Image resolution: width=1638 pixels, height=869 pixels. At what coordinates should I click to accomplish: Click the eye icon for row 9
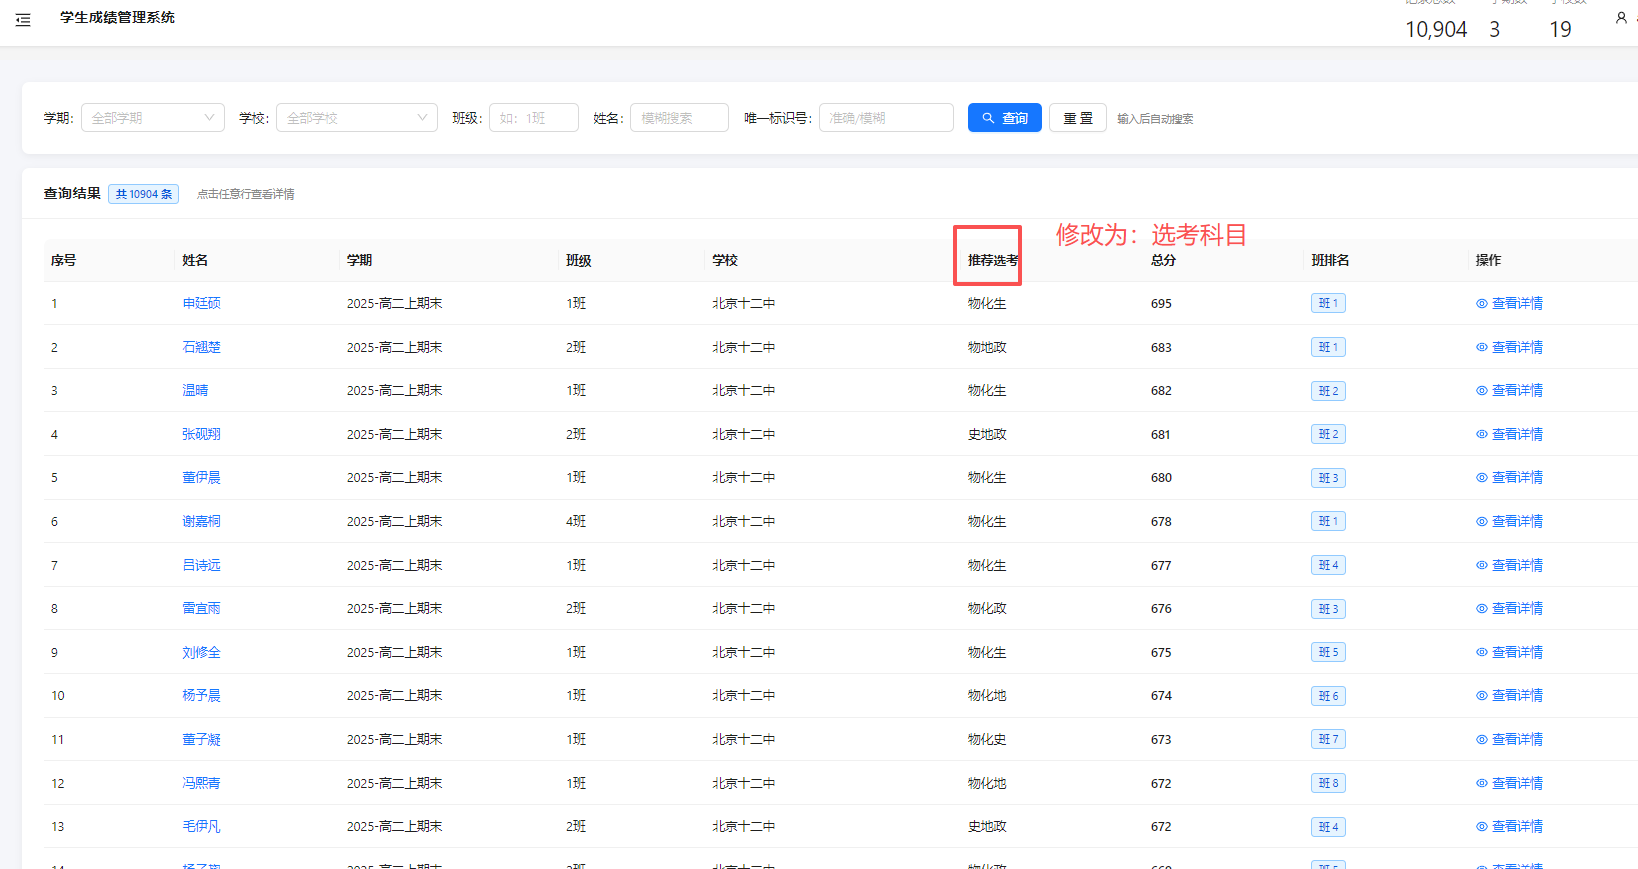click(1481, 652)
